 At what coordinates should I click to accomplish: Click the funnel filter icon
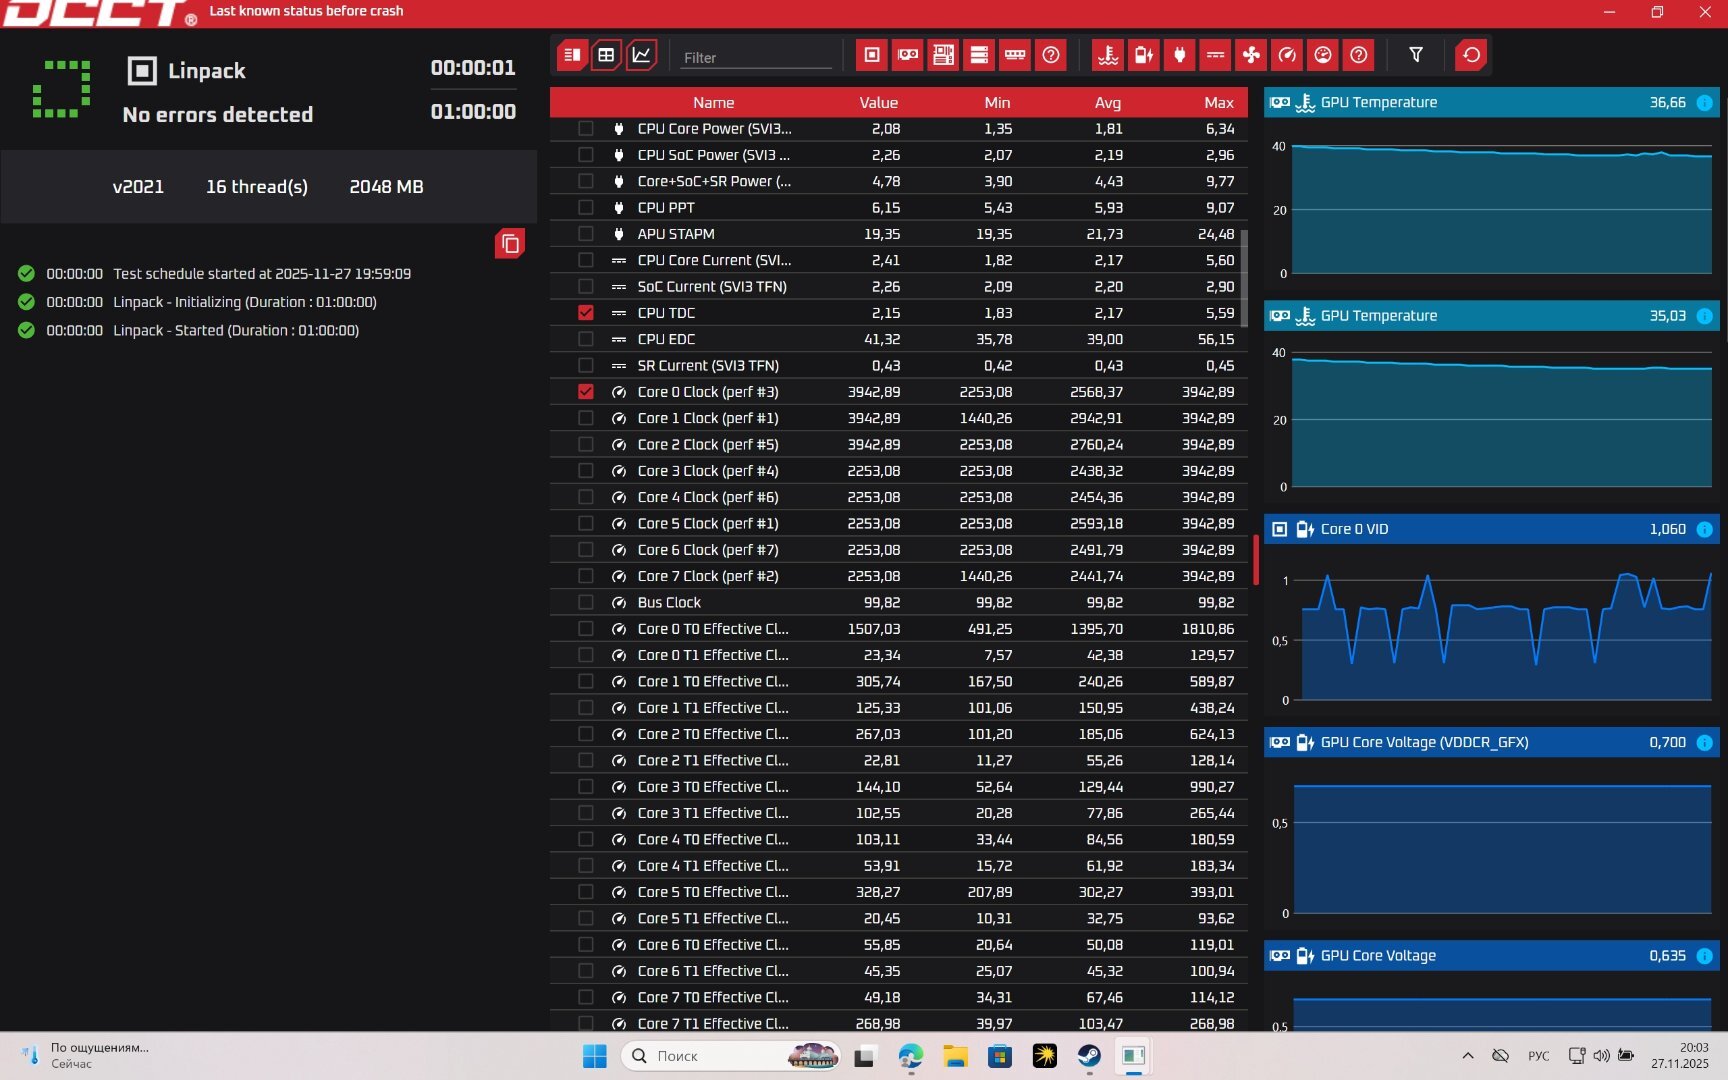pyautogui.click(x=1416, y=55)
